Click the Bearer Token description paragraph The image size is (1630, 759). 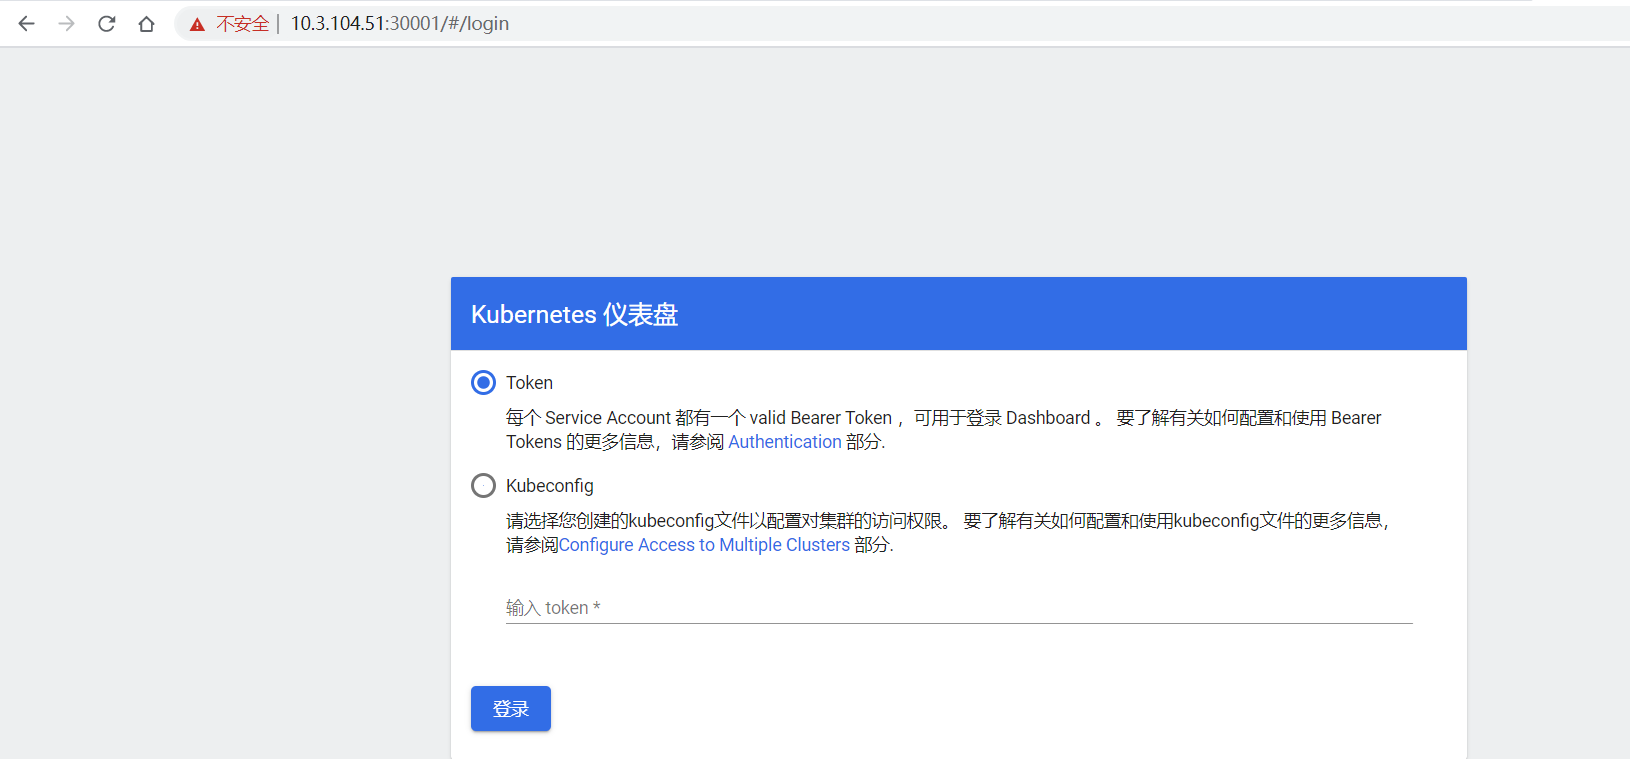(944, 430)
